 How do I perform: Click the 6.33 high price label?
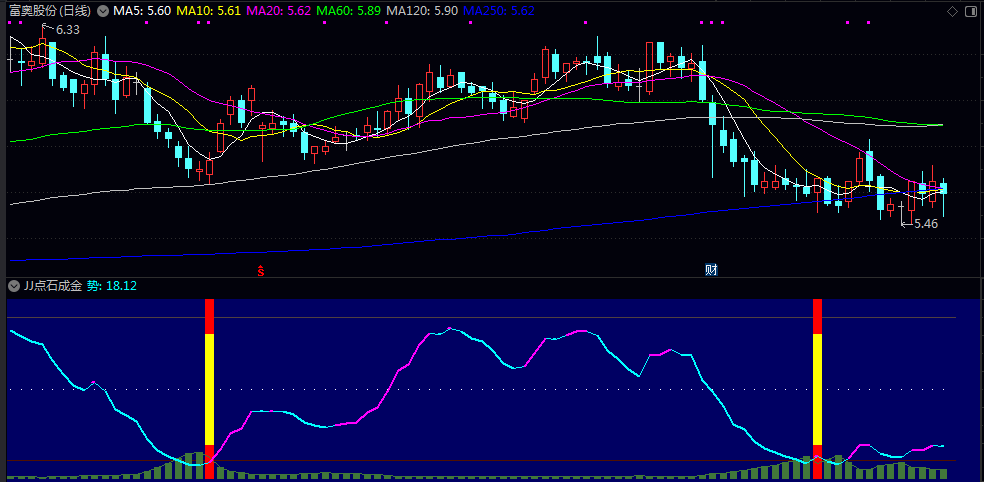(x=68, y=29)
